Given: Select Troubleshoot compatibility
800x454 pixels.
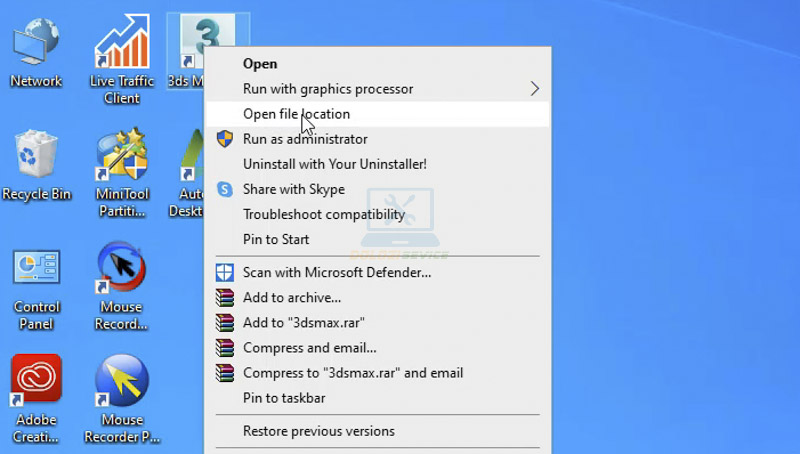Looking at the screenshot, I should click(x=323, y=214).
